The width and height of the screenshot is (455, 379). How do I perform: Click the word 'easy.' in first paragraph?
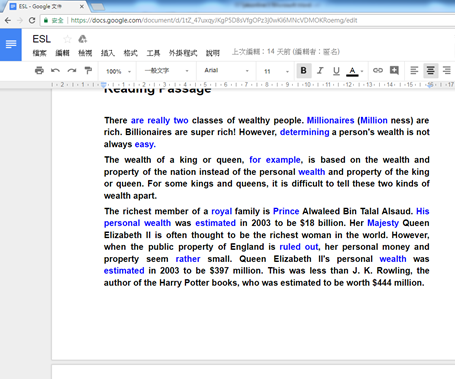coord(145,144)
